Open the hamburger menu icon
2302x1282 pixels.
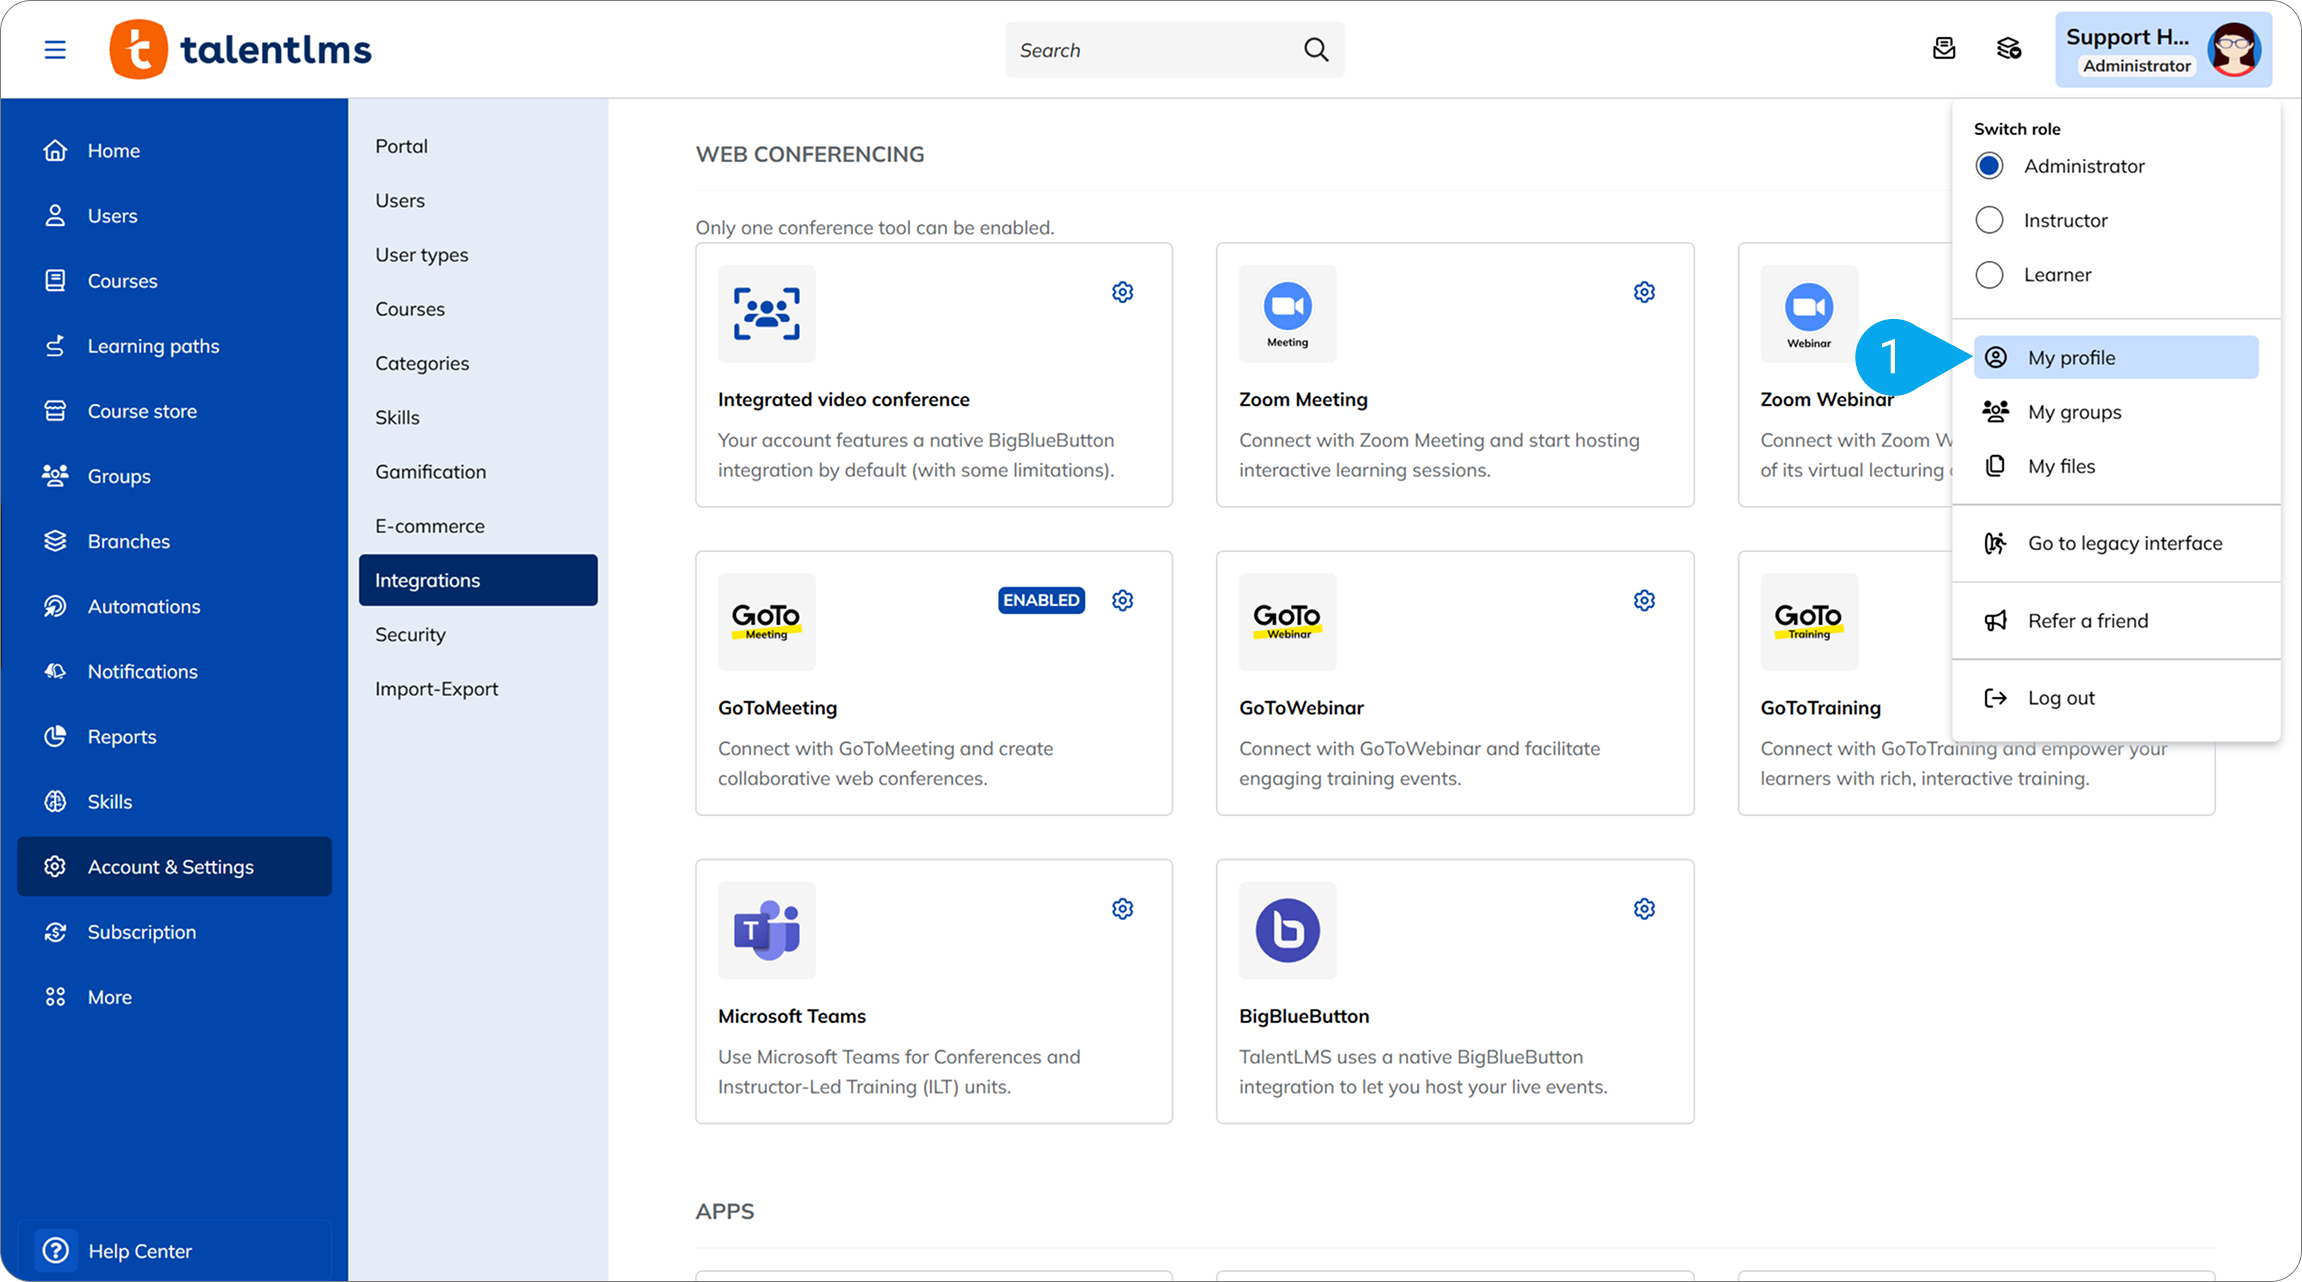click(55, 49)
